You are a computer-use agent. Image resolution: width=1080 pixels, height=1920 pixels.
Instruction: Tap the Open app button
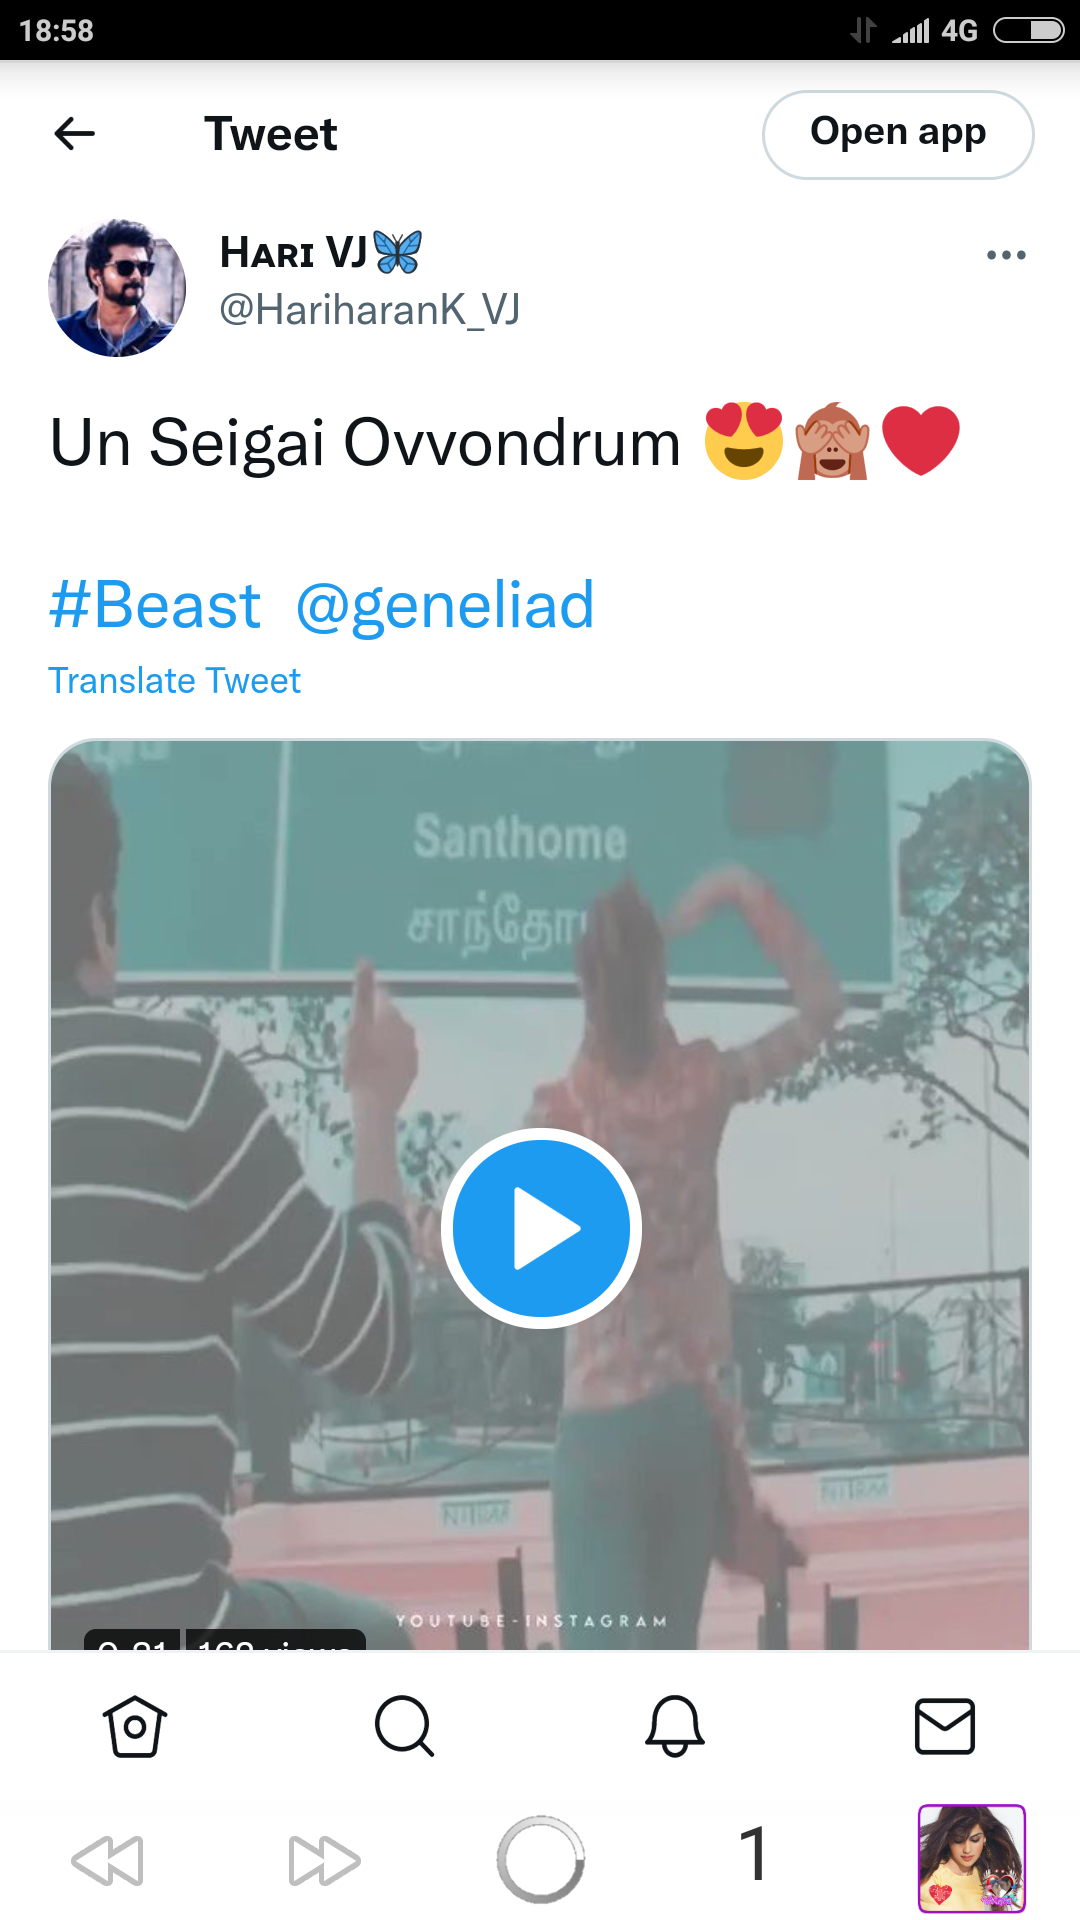[898, 134]
